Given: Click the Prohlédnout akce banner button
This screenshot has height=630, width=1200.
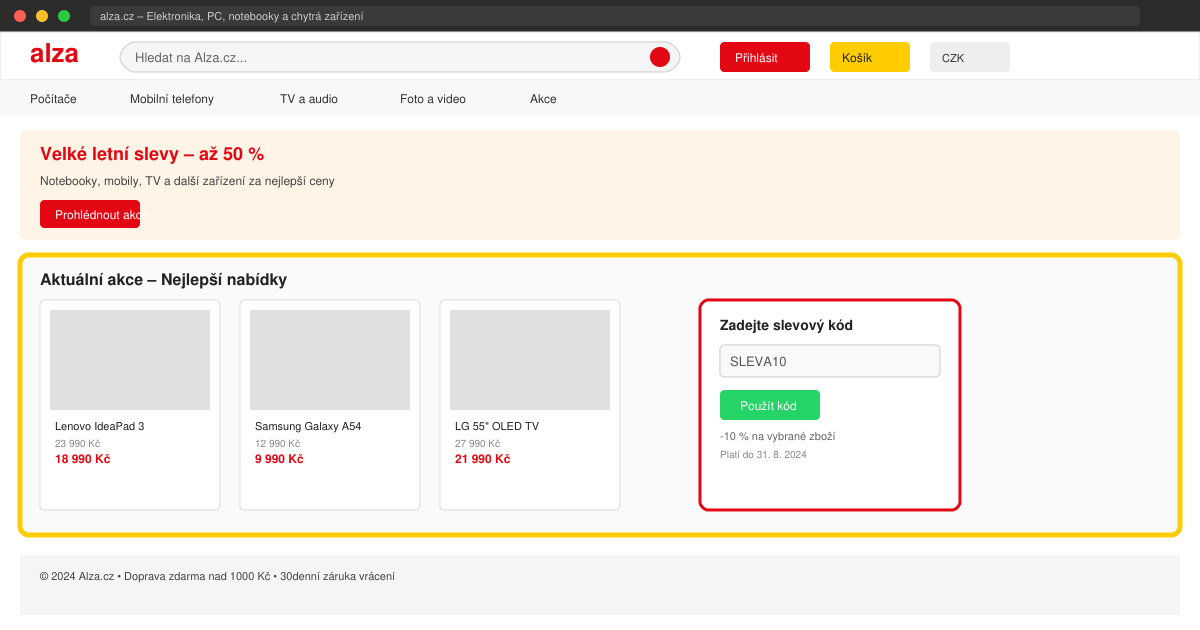Looking at the screenshot, I should coord(90,214).
